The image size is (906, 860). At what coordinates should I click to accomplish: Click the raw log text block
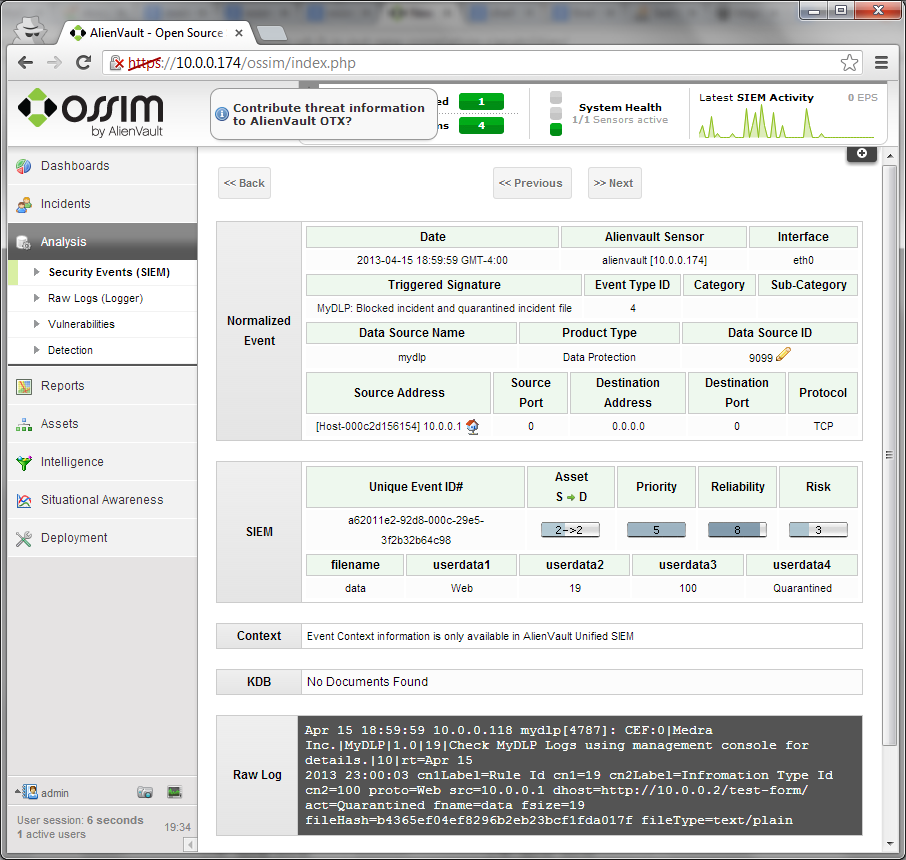(580, 775)
